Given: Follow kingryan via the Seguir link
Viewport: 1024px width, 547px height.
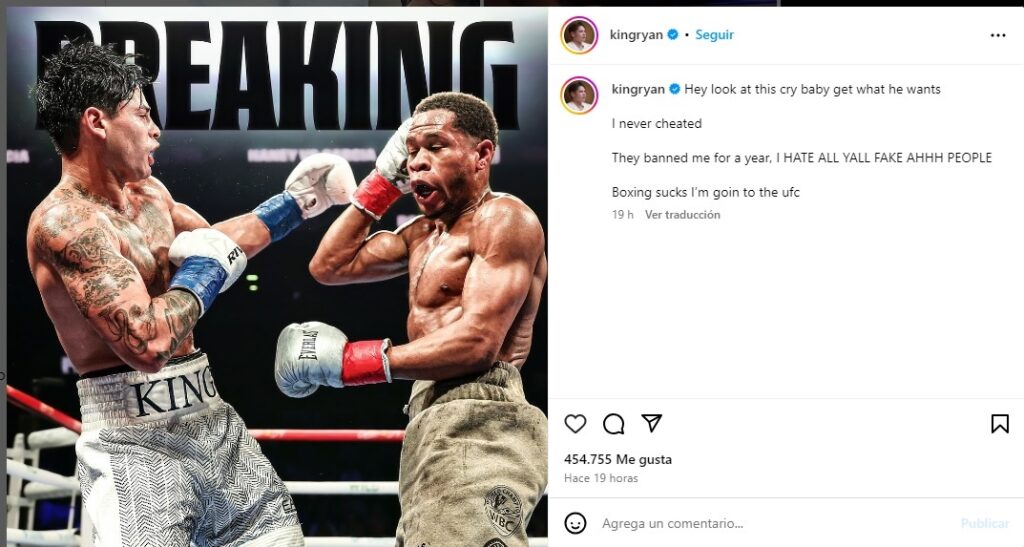Looking at the screenshot, I should click(714, 35).
